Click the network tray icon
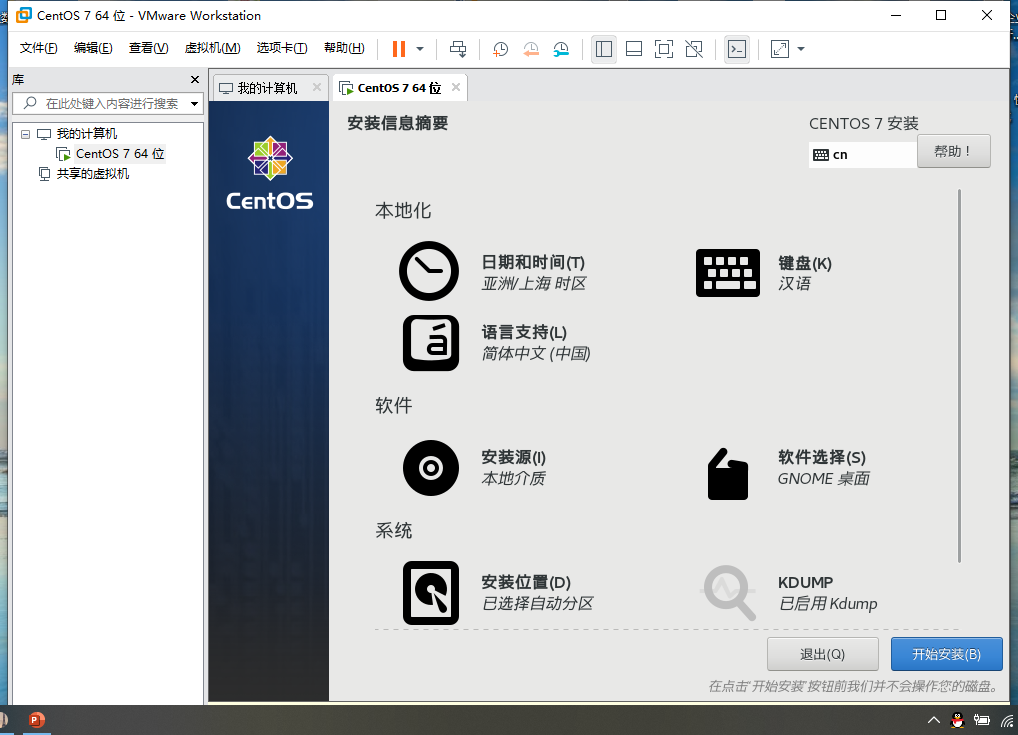1018x735 pixels. pos(1008,720)
